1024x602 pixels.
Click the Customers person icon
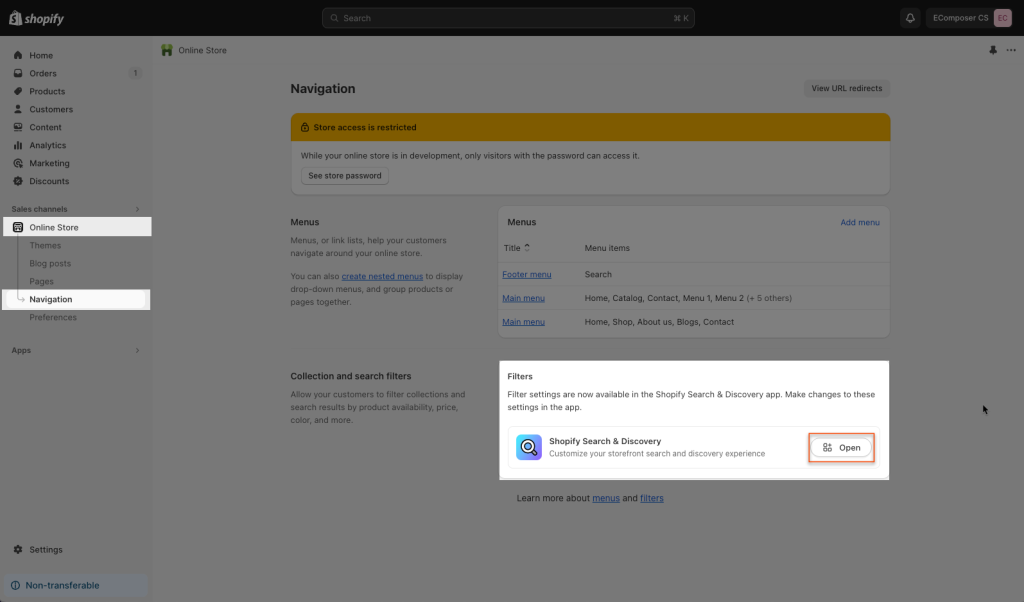coord(18,109)
